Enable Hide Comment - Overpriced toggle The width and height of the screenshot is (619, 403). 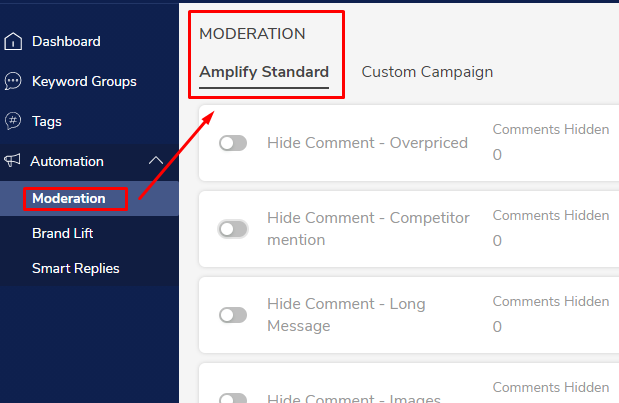click(x=233, y=143)
